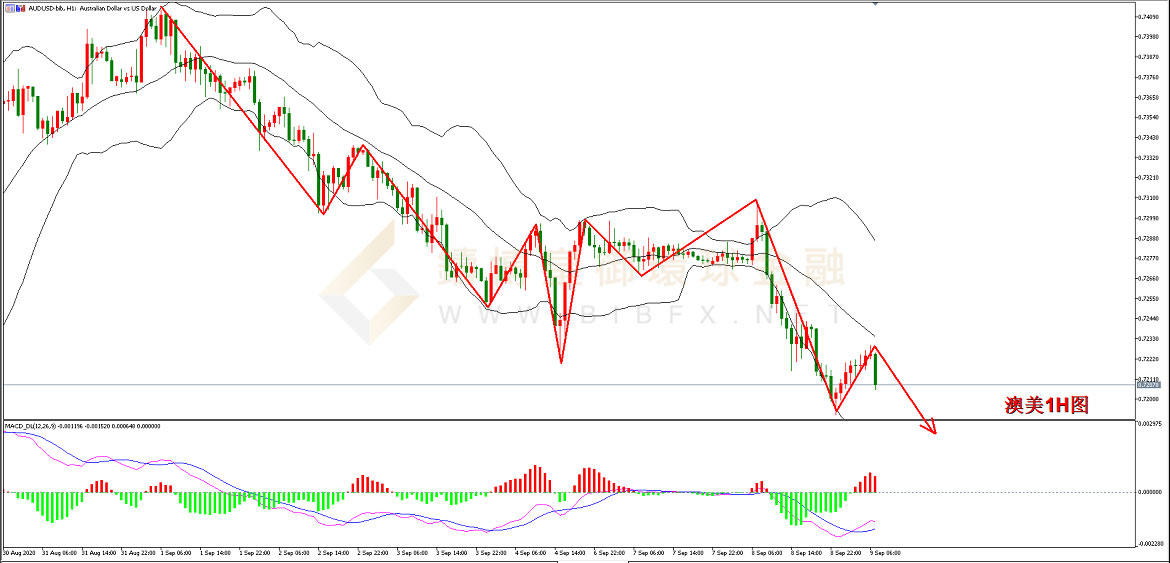Click the 0.73100 price level on scale
Image resolution: width=1170 pixels, height=563 pixels.
[x=1148, y=198]
